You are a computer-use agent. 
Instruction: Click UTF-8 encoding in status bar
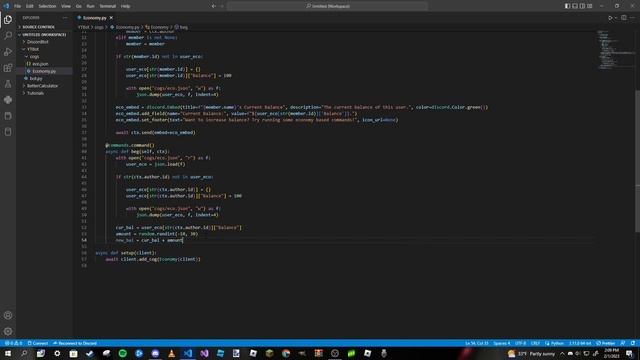pyautogui.click(x=520, y=343)
